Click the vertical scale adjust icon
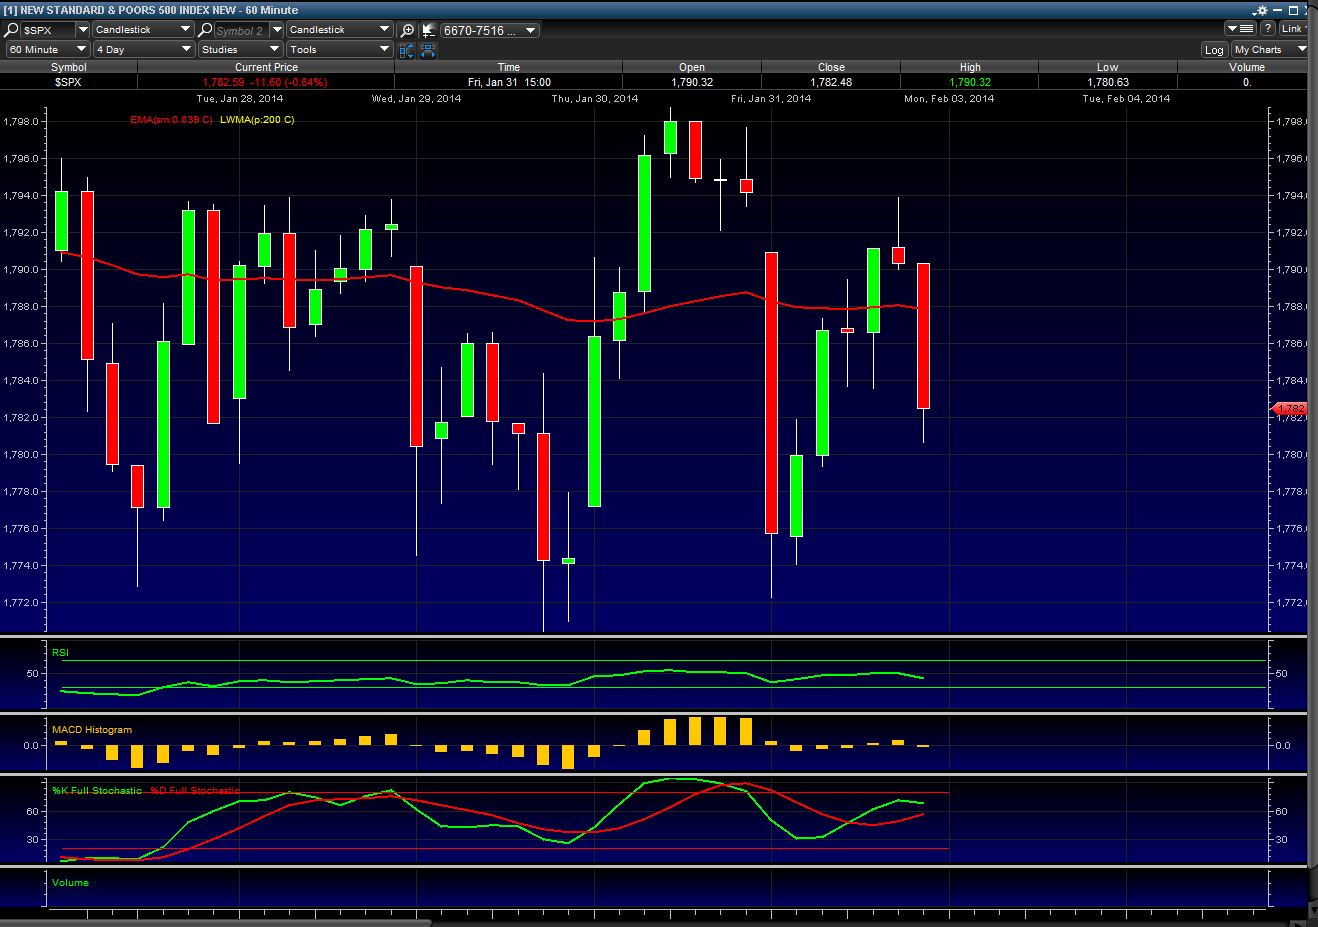Image resolution: width=1318 pixels, height=927 pixels. pyautogui.click(x=407, y=49)
